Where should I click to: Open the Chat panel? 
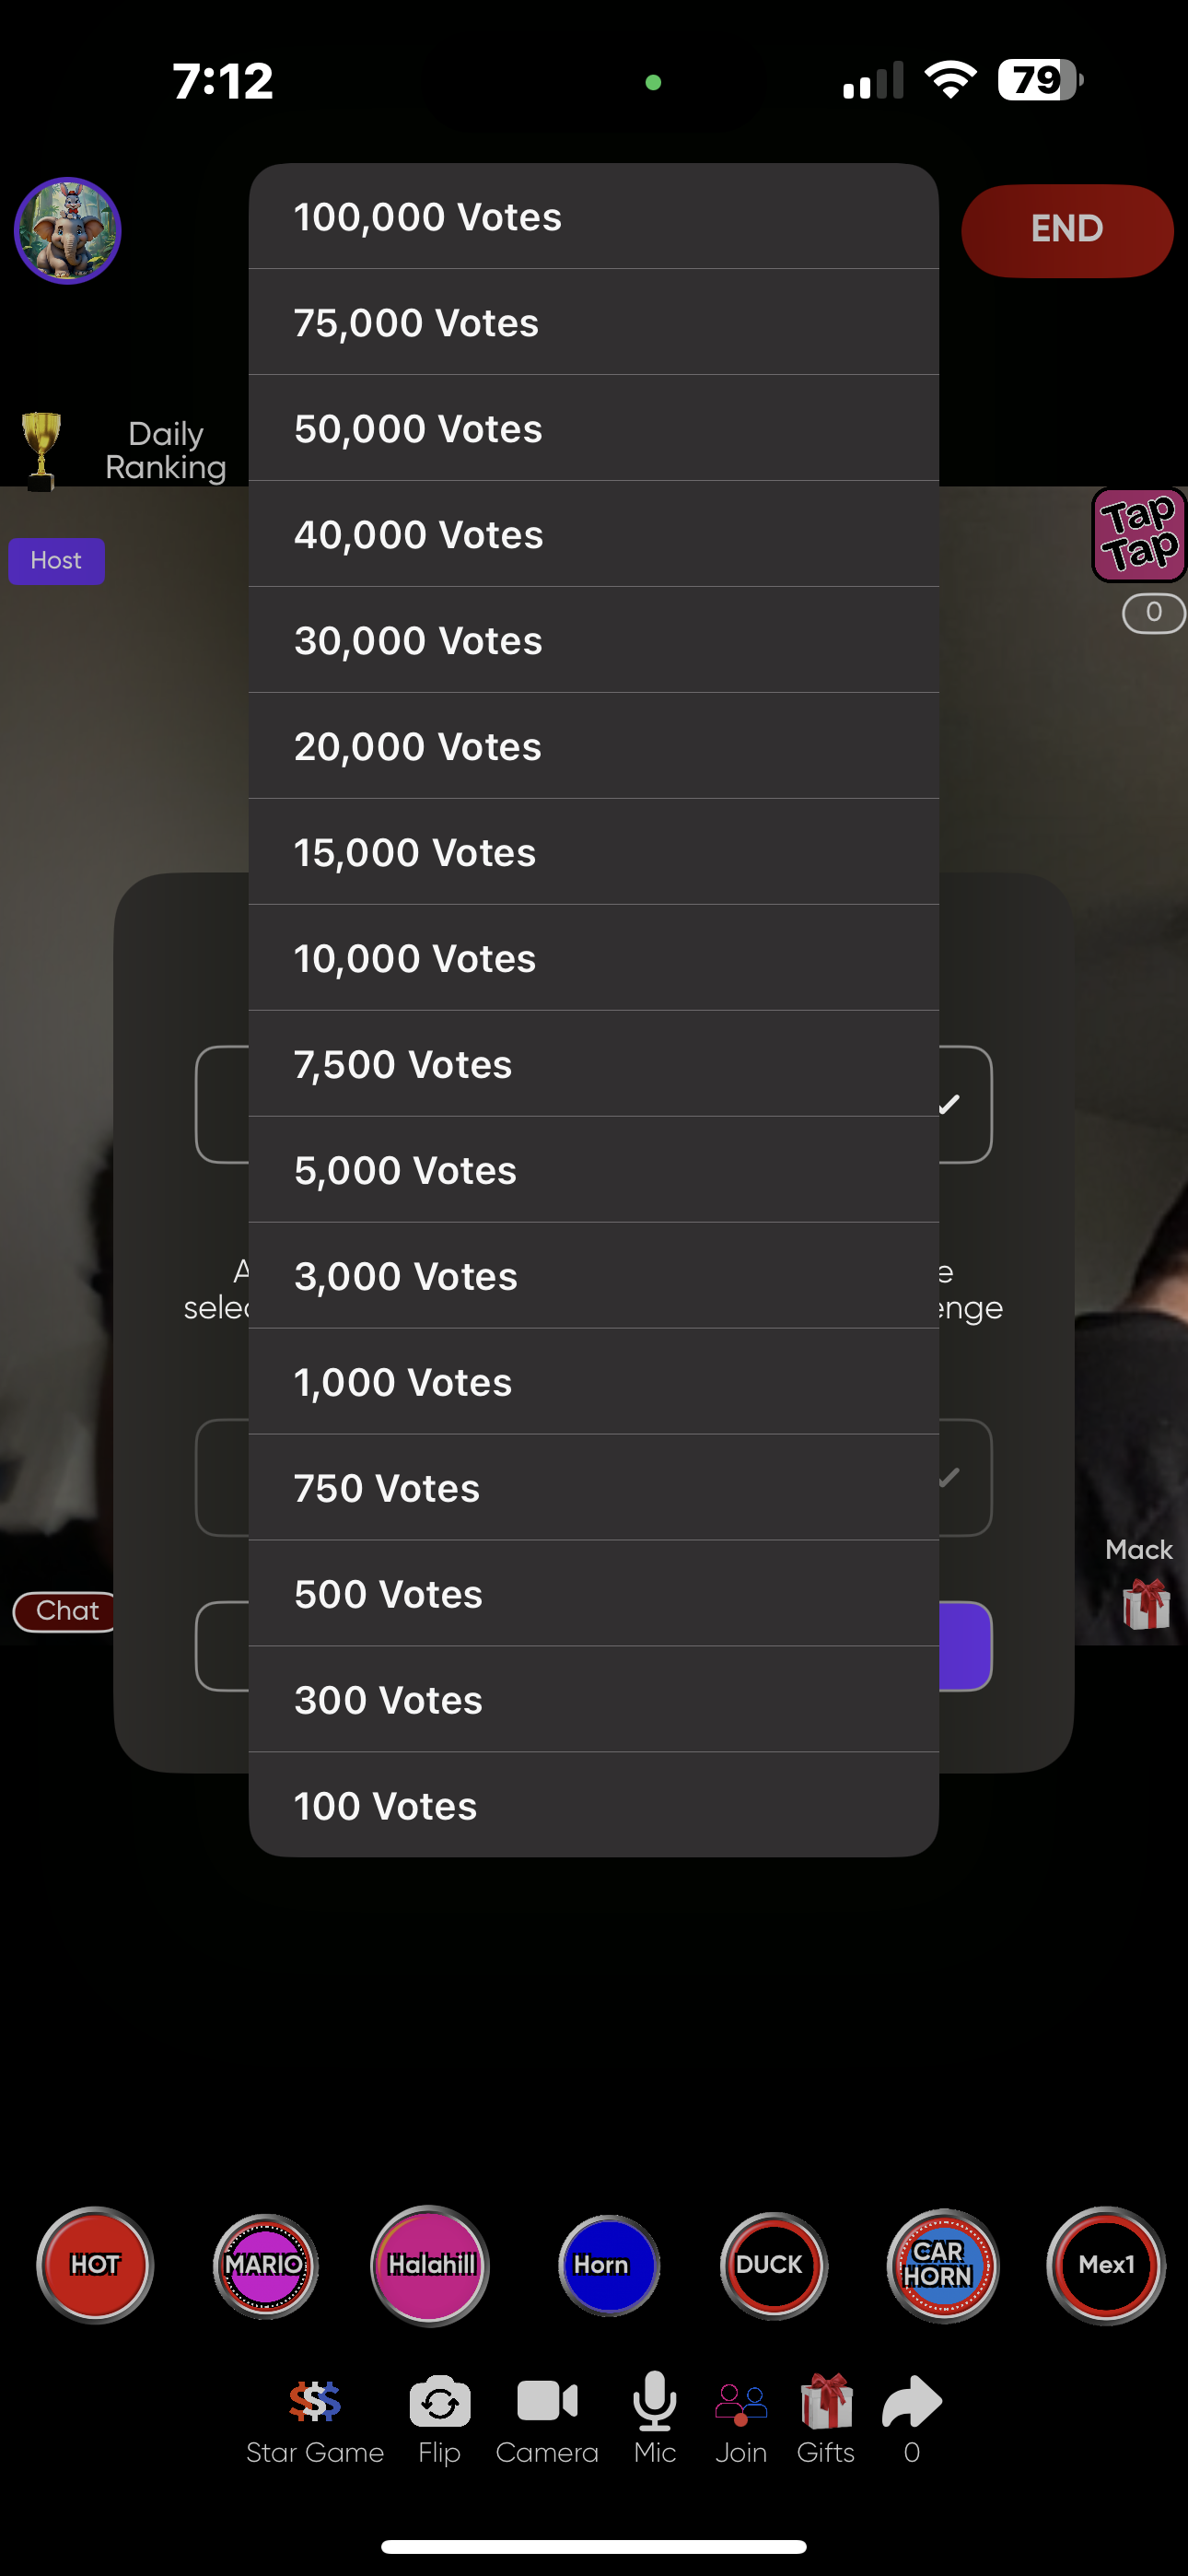[66, 1611]
